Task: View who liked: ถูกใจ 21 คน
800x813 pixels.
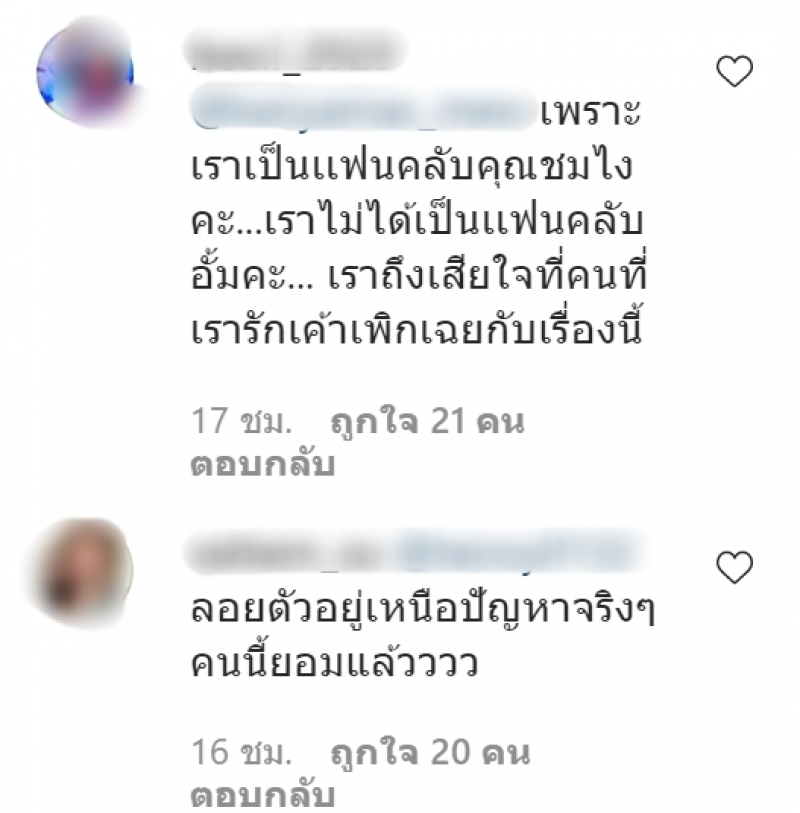Action: [x=427, y=422]
